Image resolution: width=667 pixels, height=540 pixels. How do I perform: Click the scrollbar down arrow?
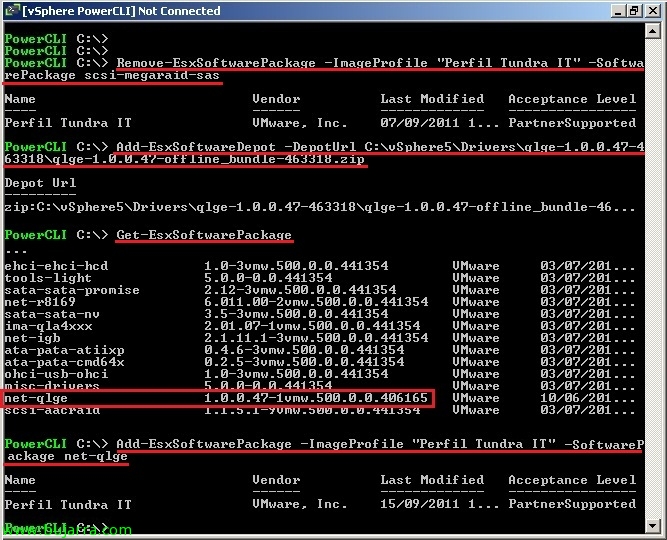click(653, 526)
